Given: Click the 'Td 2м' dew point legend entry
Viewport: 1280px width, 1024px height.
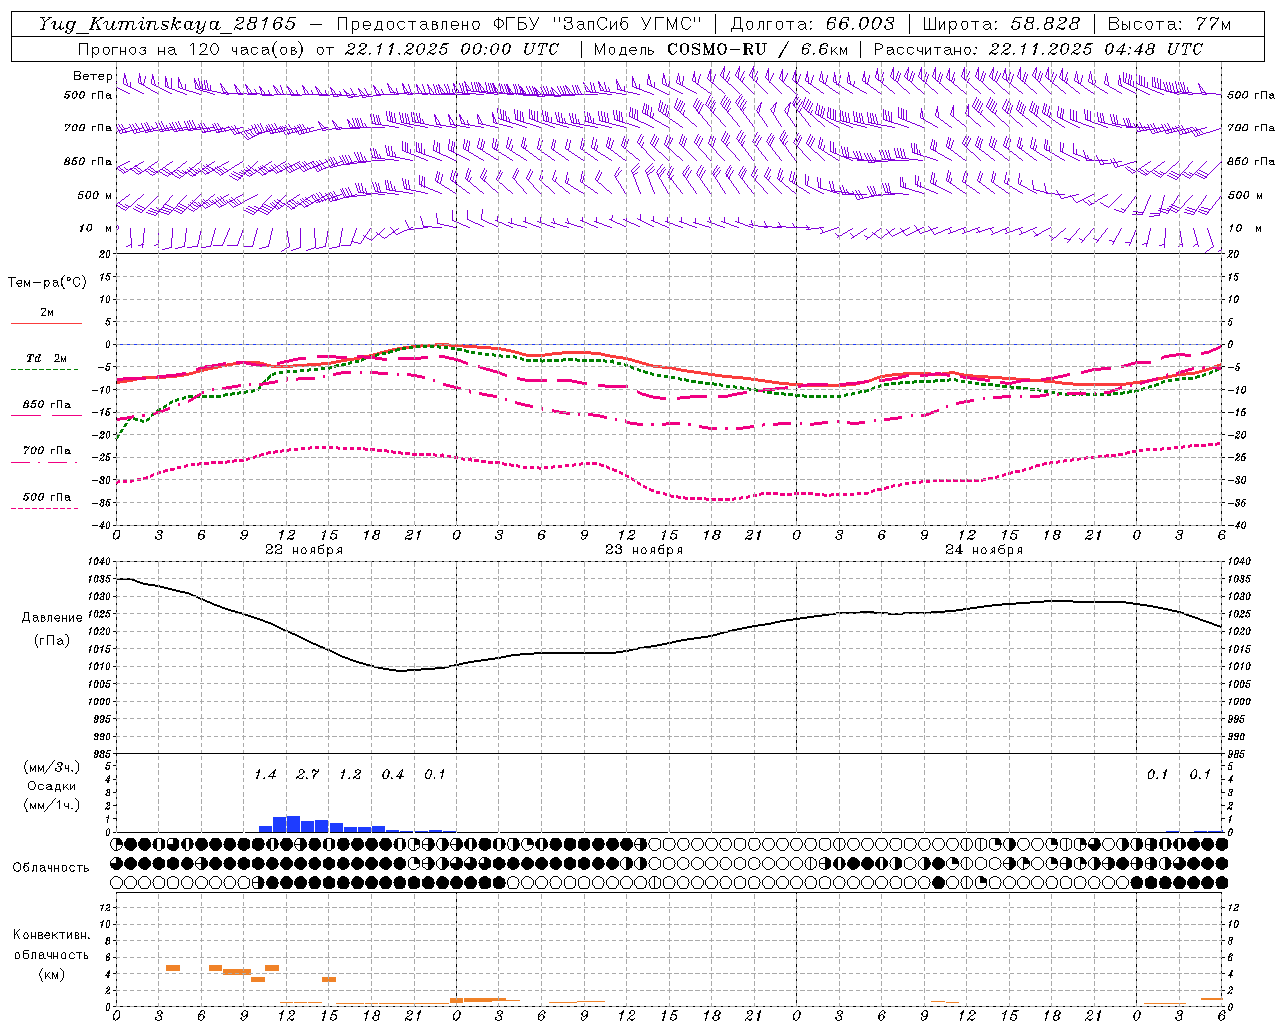Looking at the screenshot, I should click(x=47, y=358).
